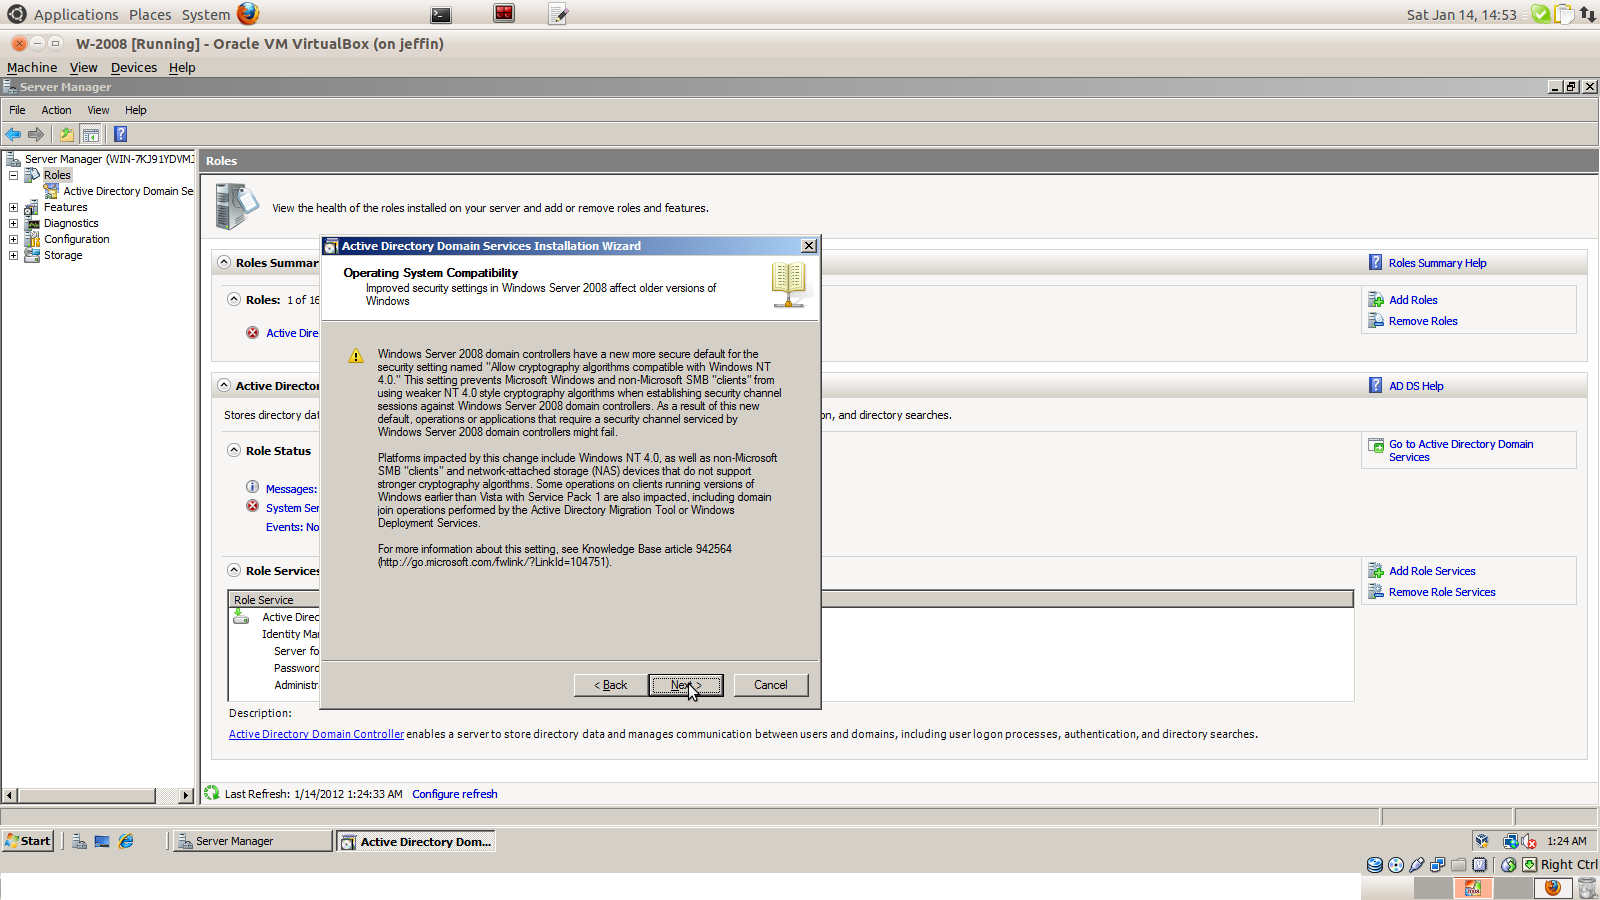The image size is (1600, 900).
Task: Collapse the Roles: 1 of 16 chevron
Action: (x=234, y=299)
